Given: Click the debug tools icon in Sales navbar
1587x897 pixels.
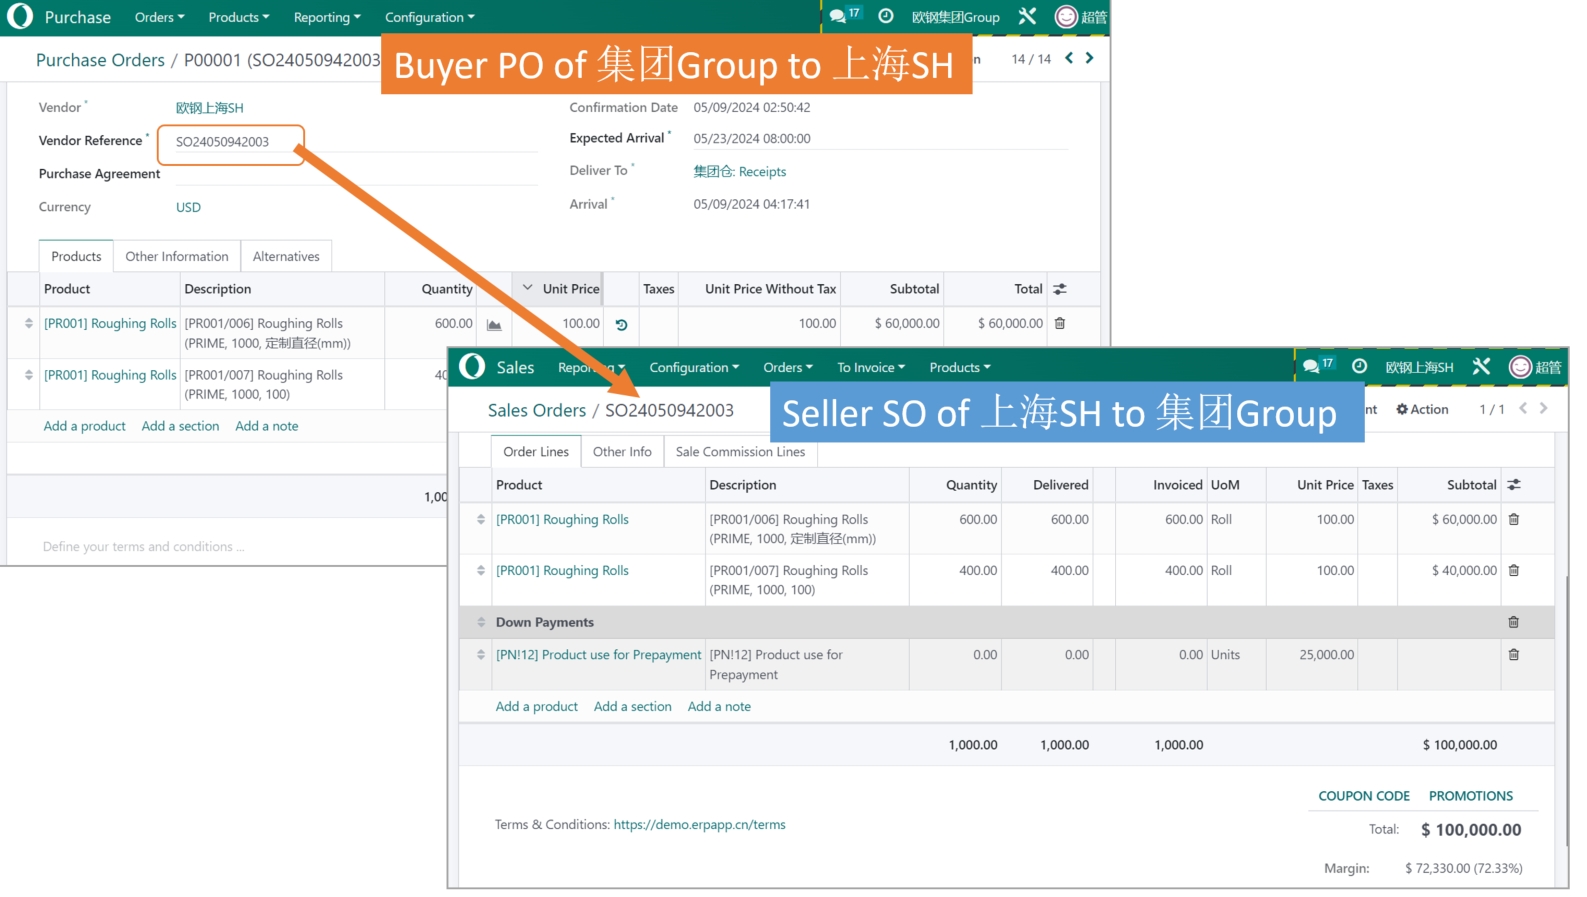Looking at the screenshot, I should click(1481, 367).
